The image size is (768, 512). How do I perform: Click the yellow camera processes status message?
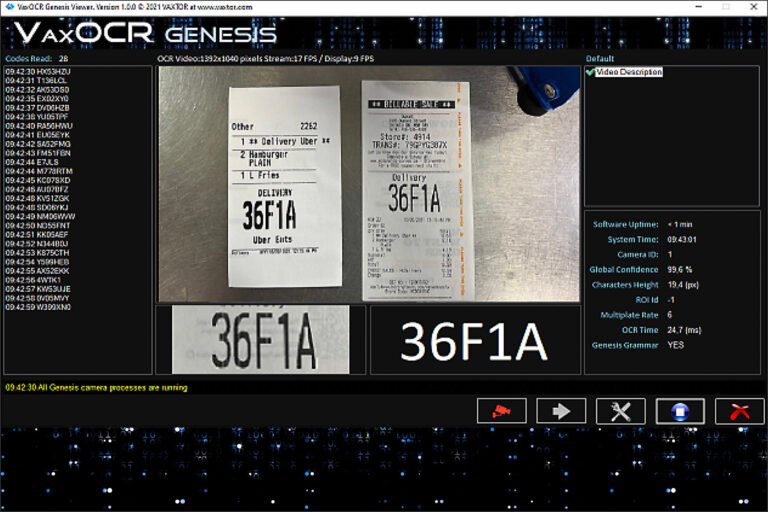pos(96,388)
